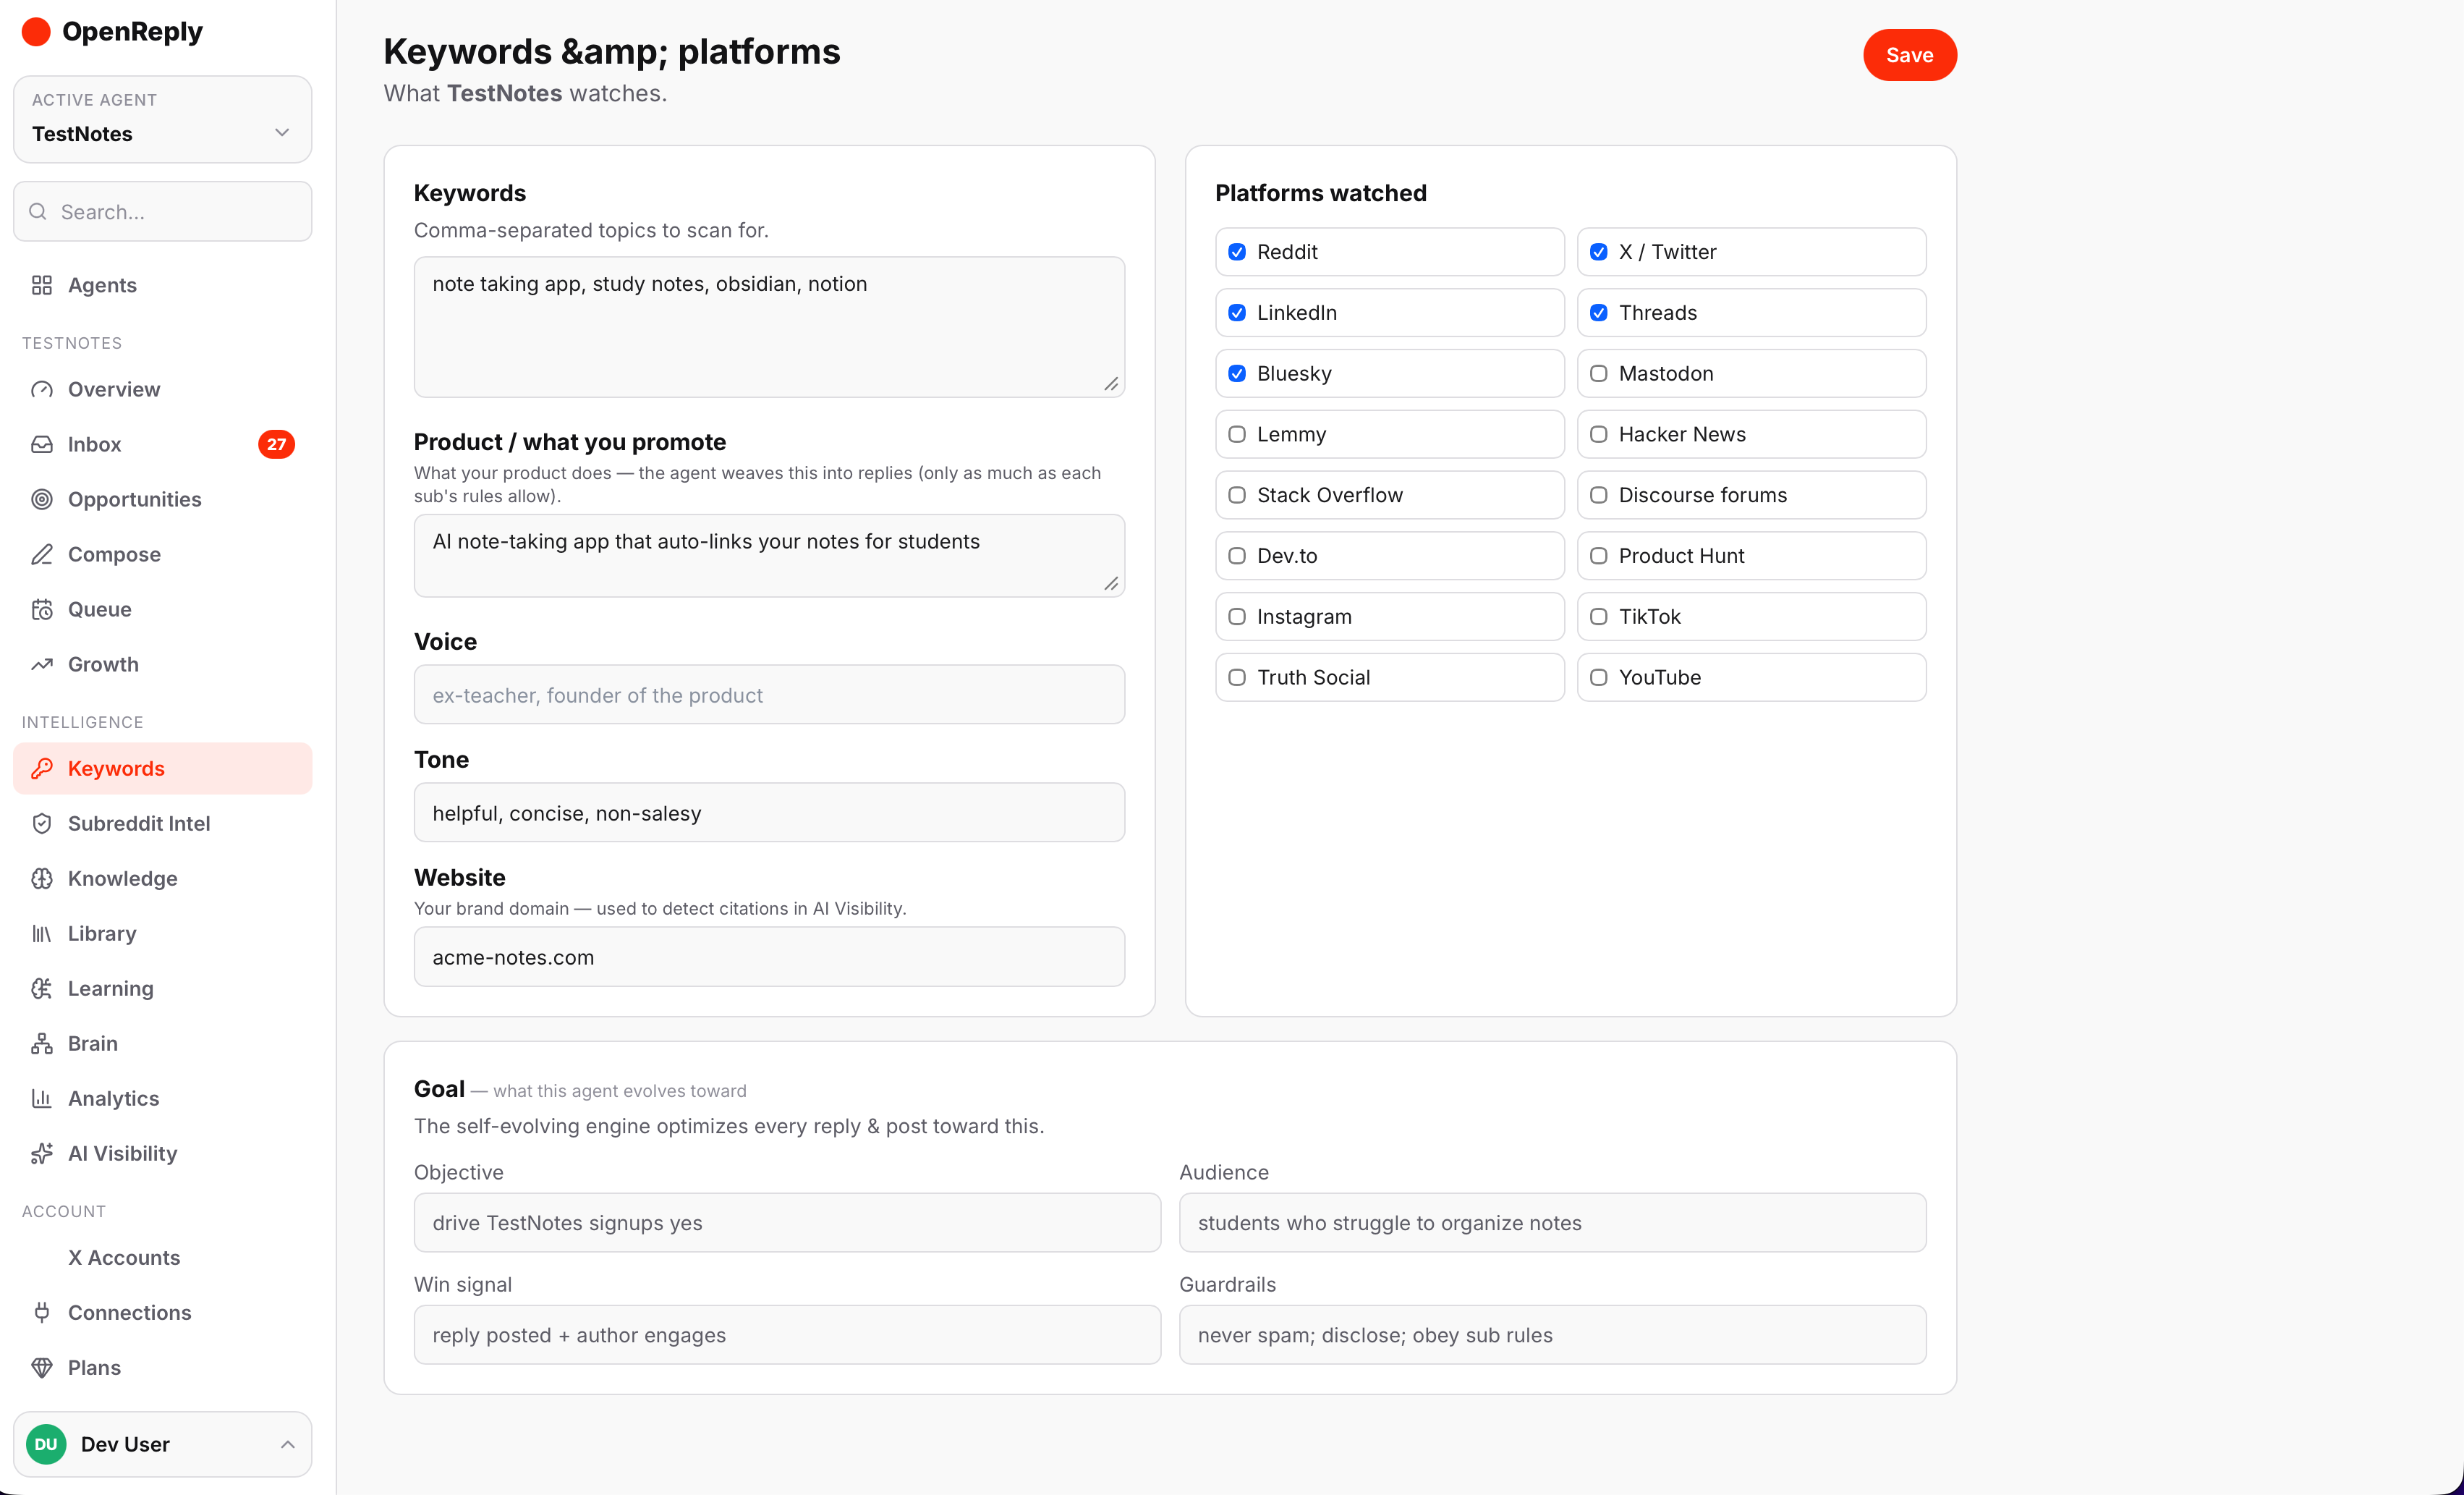Click the OpenReply red logo dot
2464x1495 pixels.
click(36, 32)
